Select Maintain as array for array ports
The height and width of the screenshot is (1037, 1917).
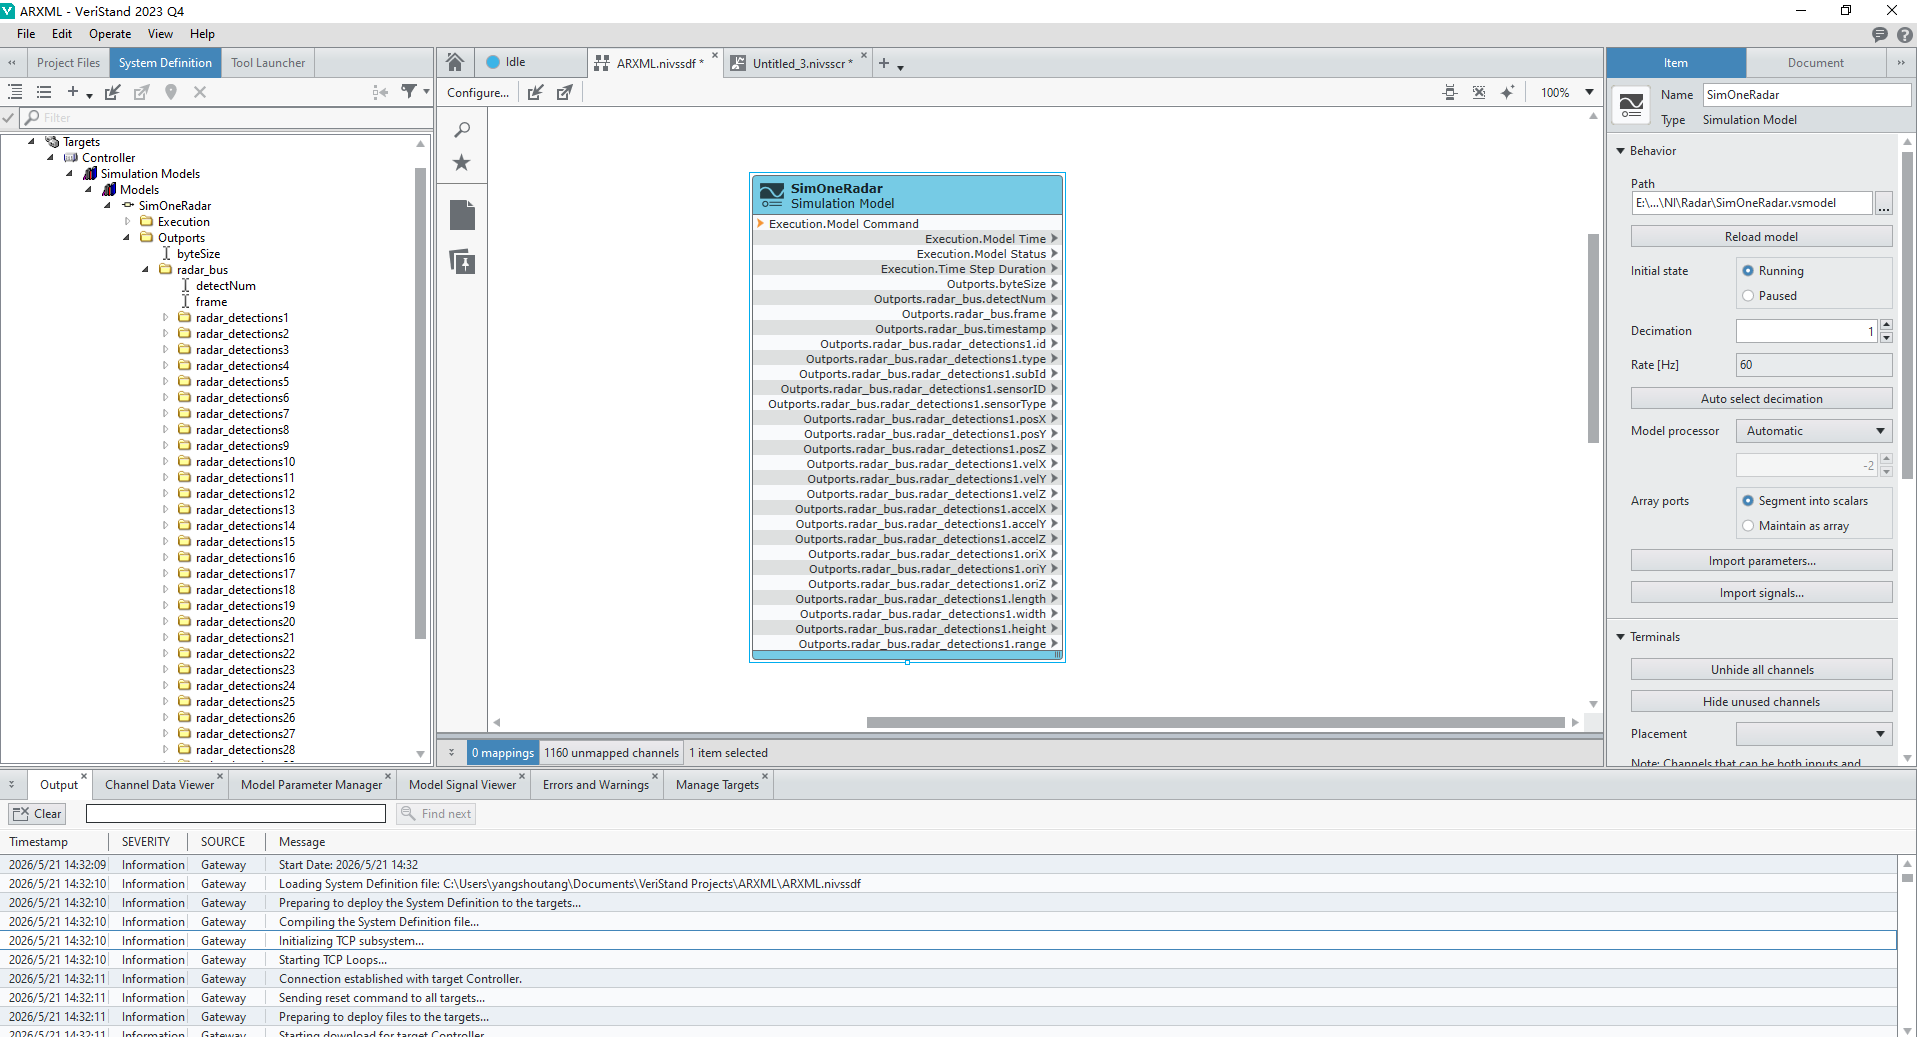pos(1748,526)
